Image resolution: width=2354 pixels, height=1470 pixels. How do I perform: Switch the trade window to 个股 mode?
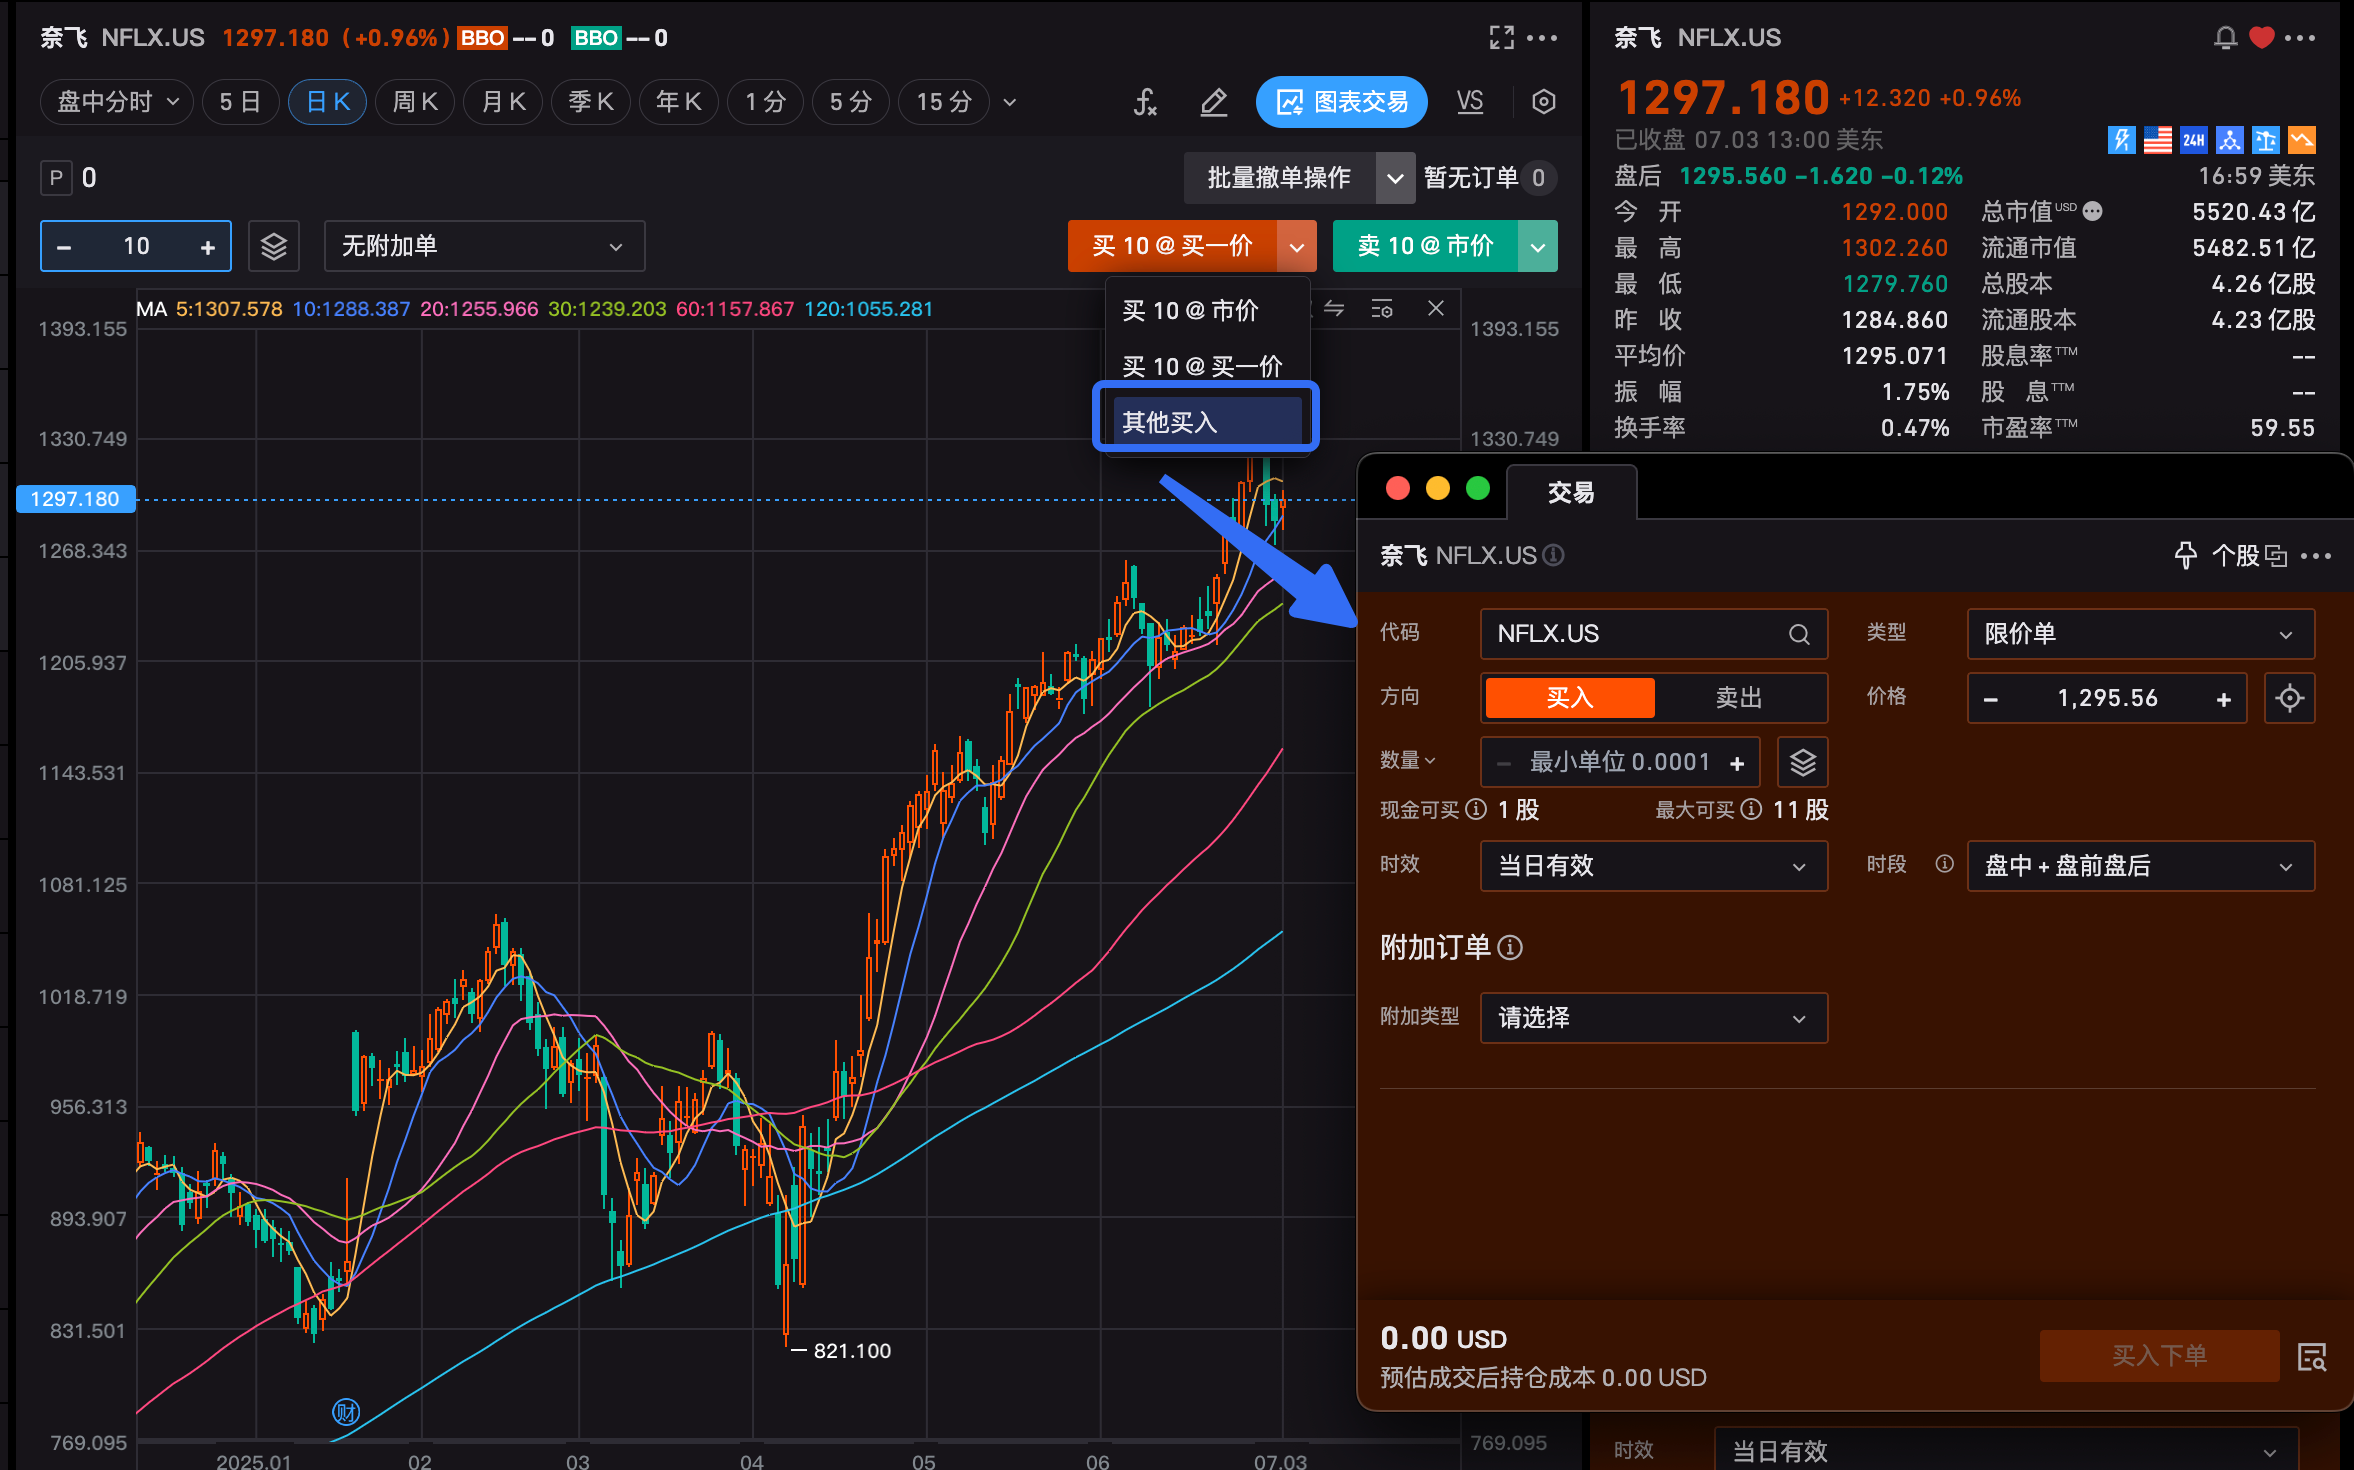tap(2249, 555)
